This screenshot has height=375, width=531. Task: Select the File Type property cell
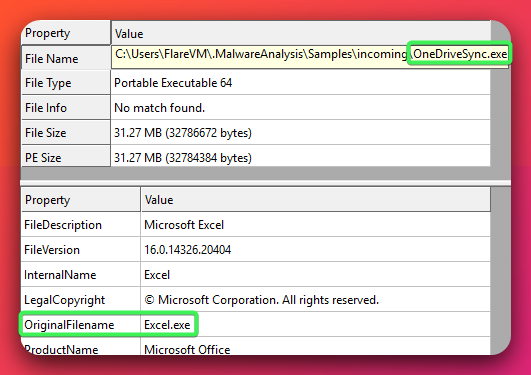[x=66, y=83]
